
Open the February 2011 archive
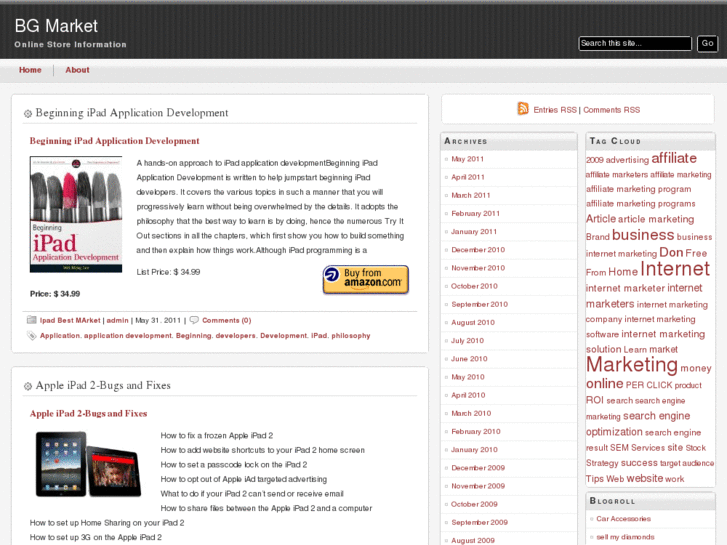pyautogui.click(x=475, y=213)
